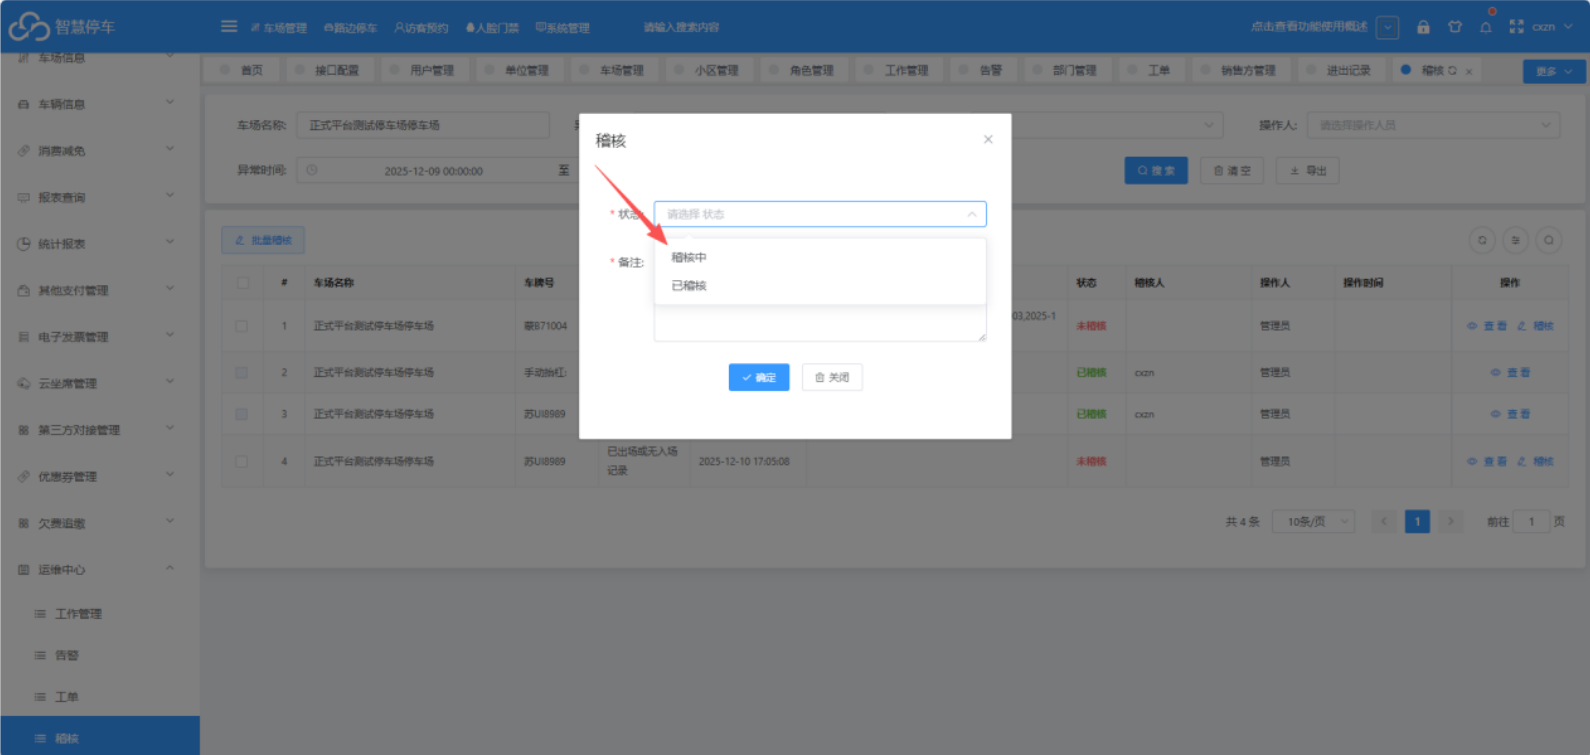The image size is (1590, 755).
Task: Click the 导出 export button
Action: click(1308, 171)
